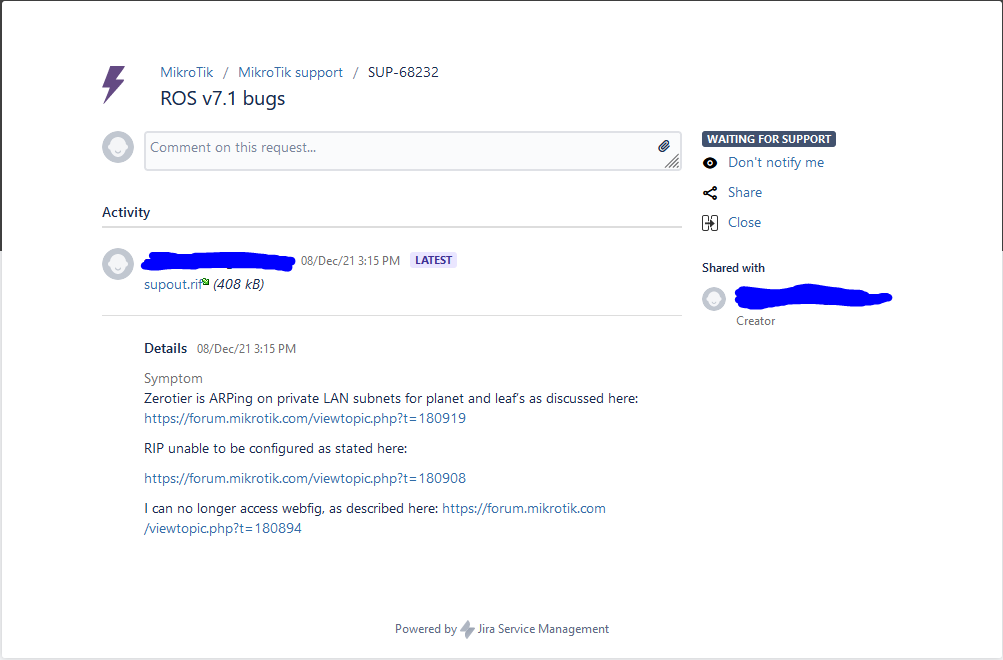Click the purple lightning bolt MikroTik portal logo
This screenshot has height=660, width=1003.
[114, 84]
